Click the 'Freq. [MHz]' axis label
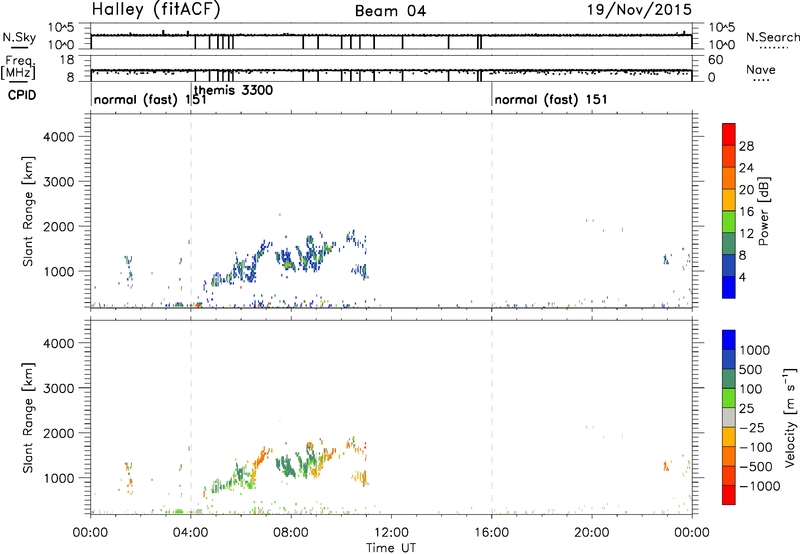The width and height of the screenshot is (800, 554). coord(18,67)
